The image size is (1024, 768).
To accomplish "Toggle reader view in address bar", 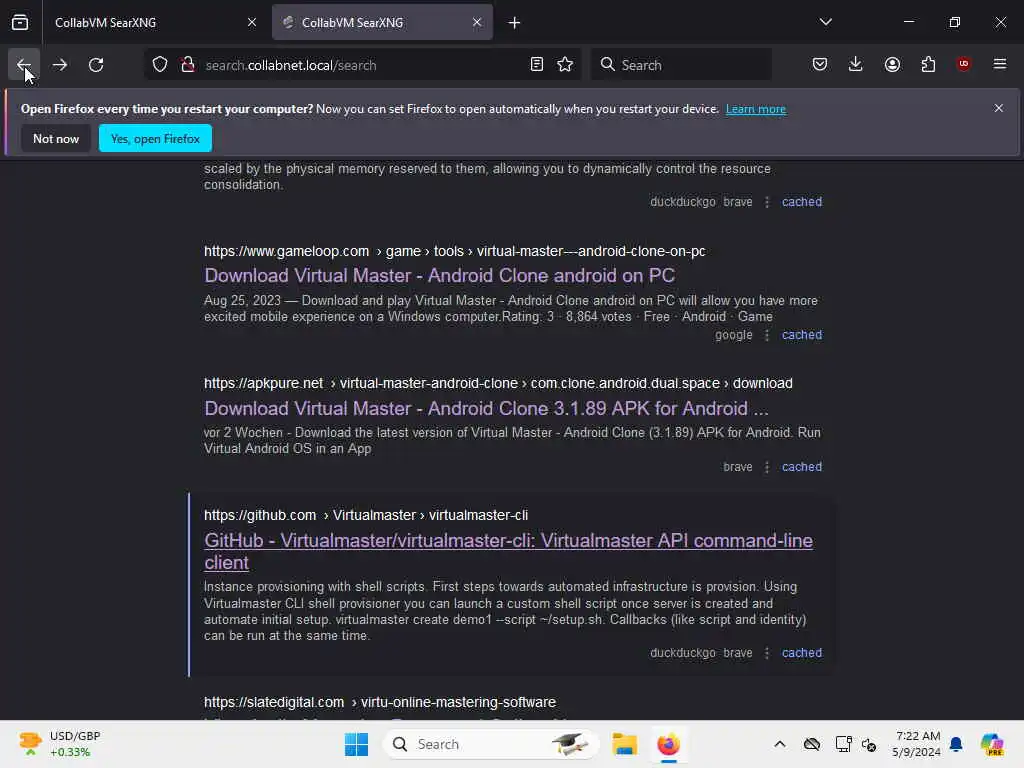I will pos(537,65).
